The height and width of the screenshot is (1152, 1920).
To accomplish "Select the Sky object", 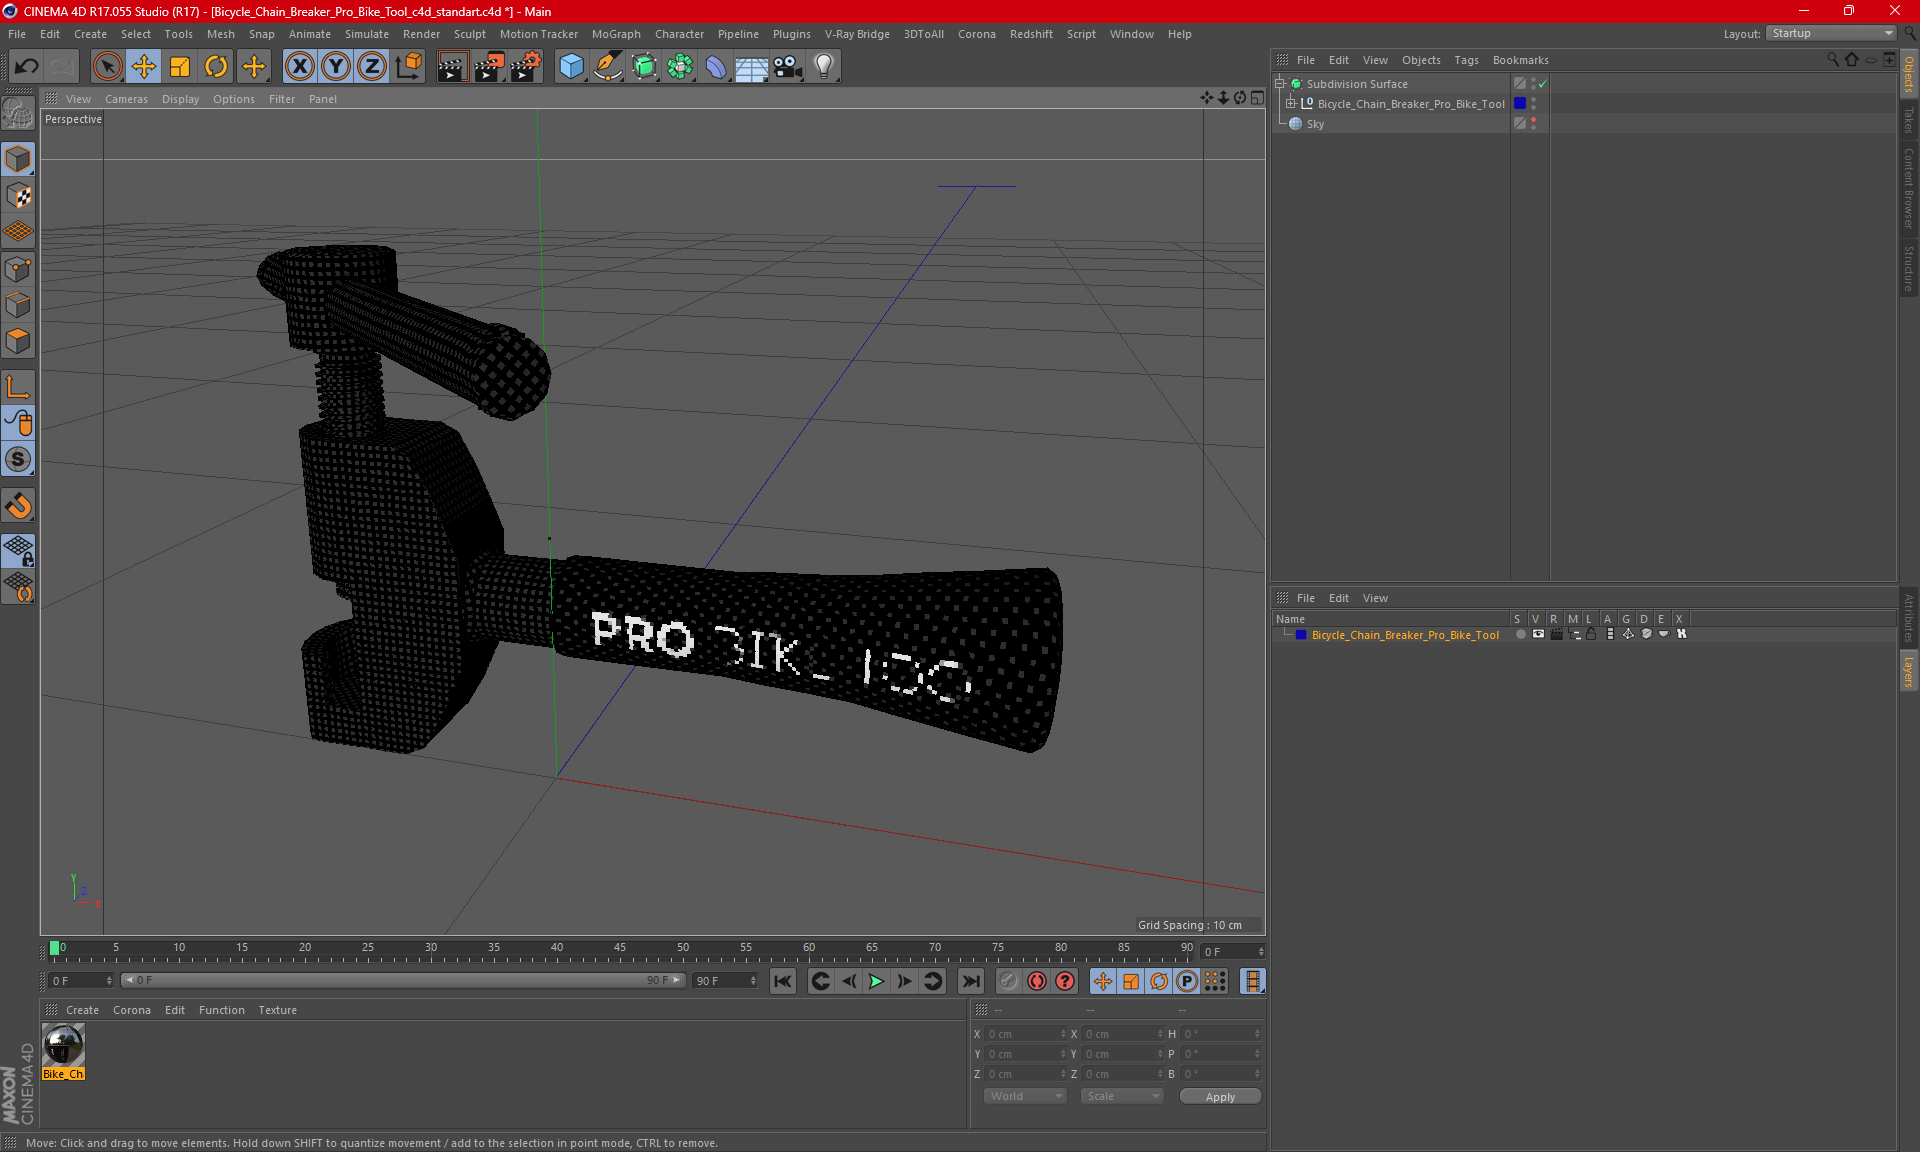I will (x=1315, y=124).
